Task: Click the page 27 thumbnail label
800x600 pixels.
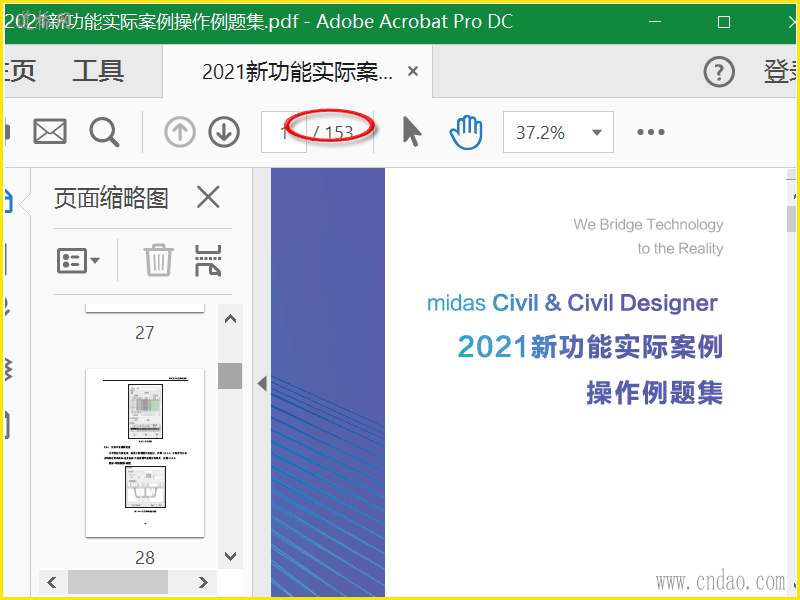Action: point(145,333)
